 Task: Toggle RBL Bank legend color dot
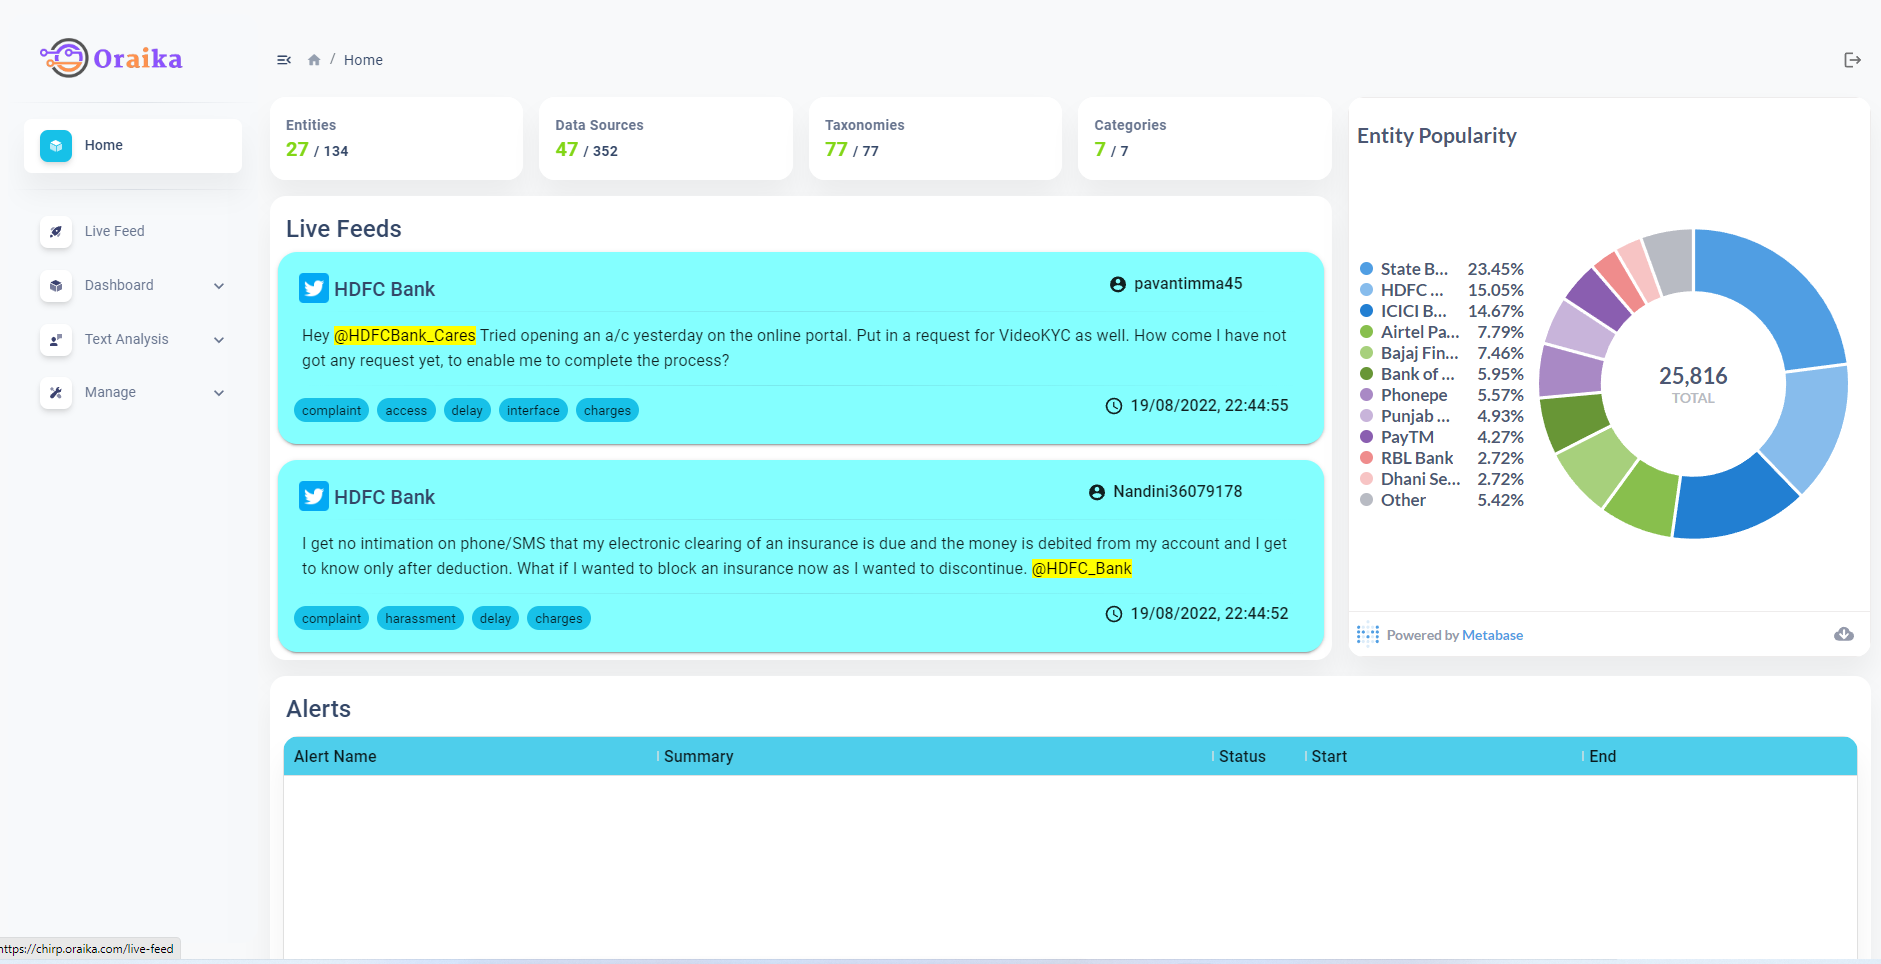pos(1366,458)
